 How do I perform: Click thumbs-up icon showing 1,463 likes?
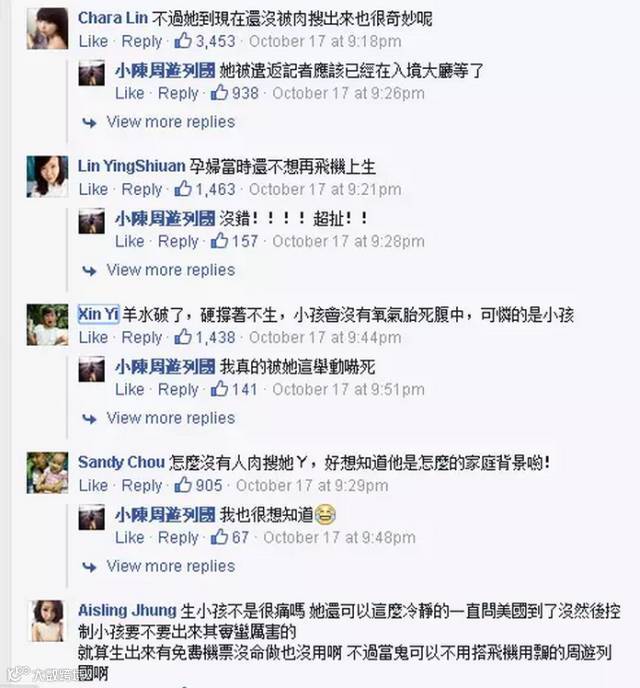coord(183,188)
